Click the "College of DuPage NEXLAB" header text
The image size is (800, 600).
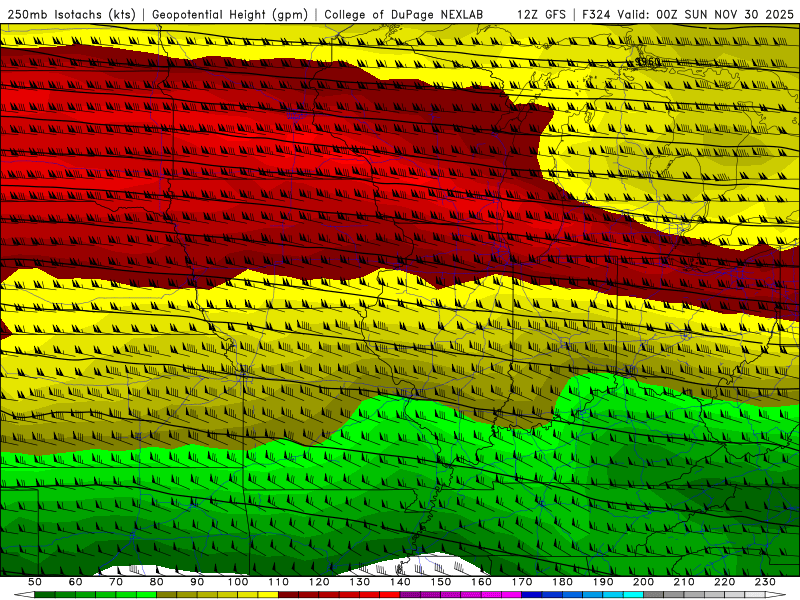(404, 14)
